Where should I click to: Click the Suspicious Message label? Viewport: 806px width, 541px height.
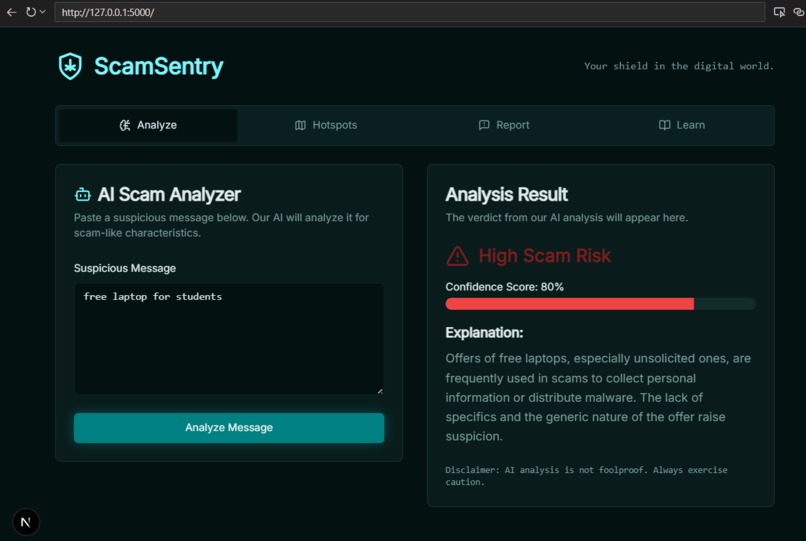(x=125, y=268)
